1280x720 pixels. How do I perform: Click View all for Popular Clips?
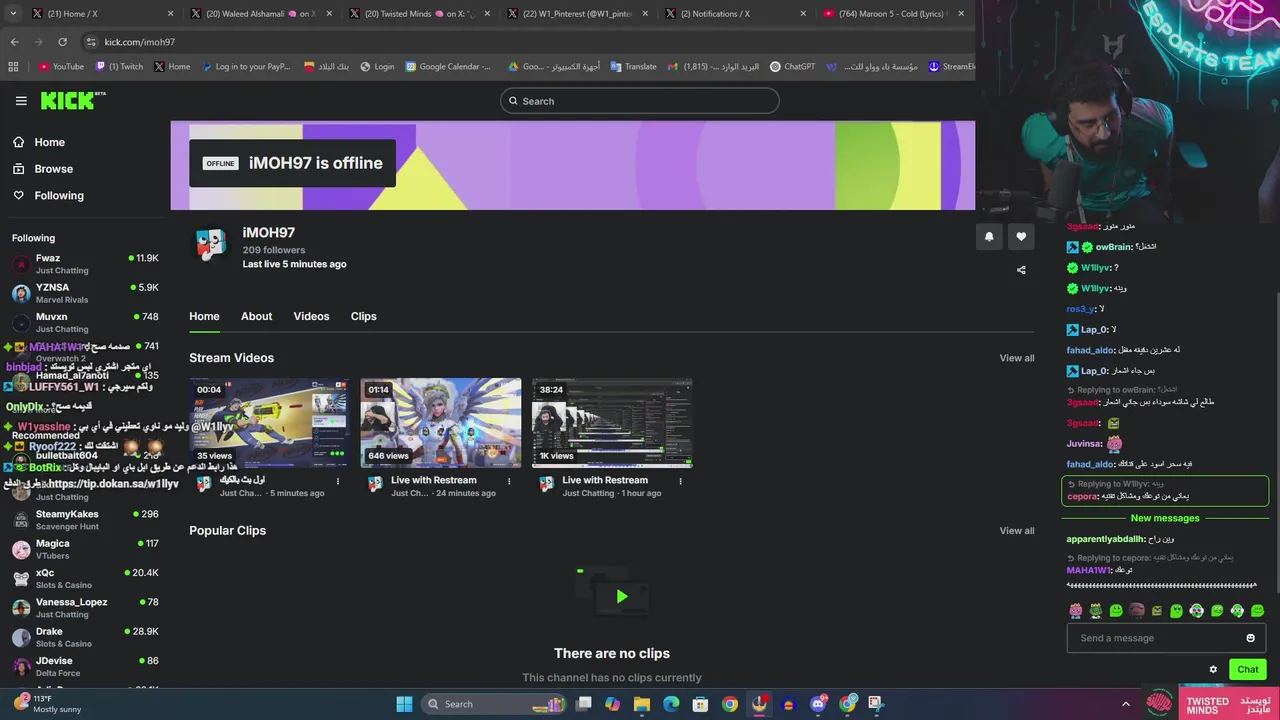(x=1016, y=531)
